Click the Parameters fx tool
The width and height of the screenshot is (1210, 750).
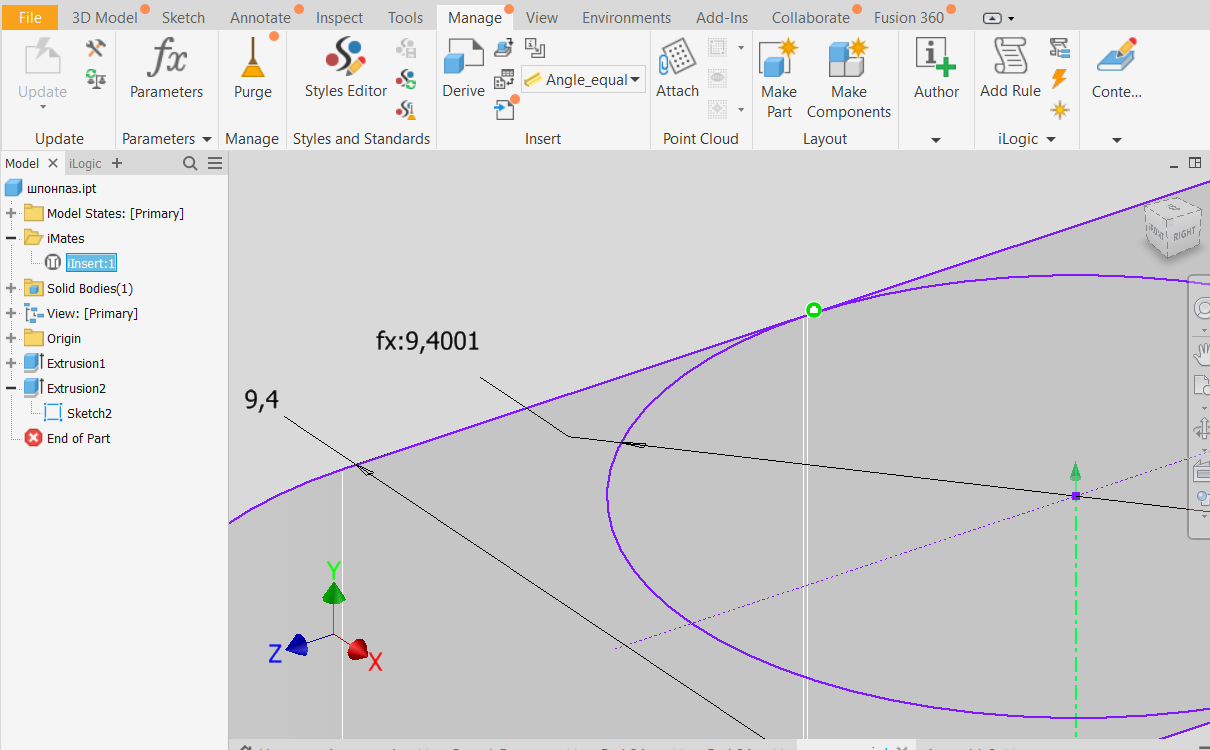point(166,68)
